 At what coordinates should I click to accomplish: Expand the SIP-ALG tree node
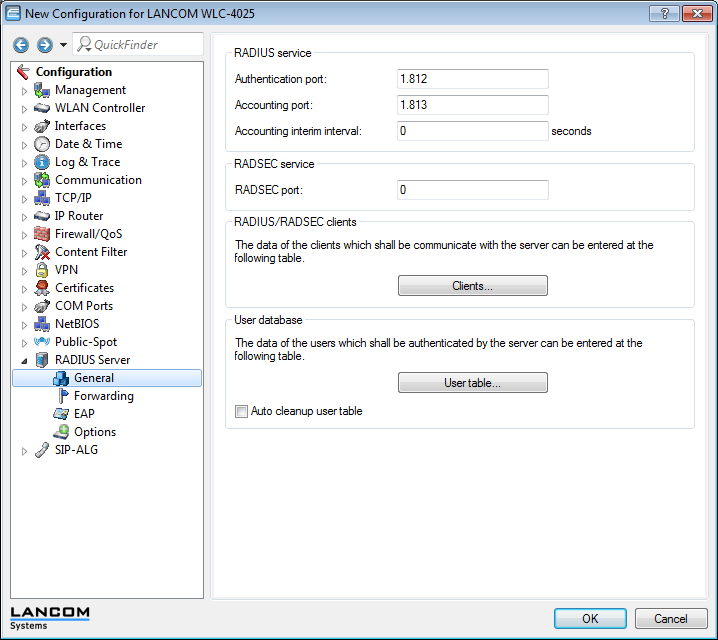point(25,451)
